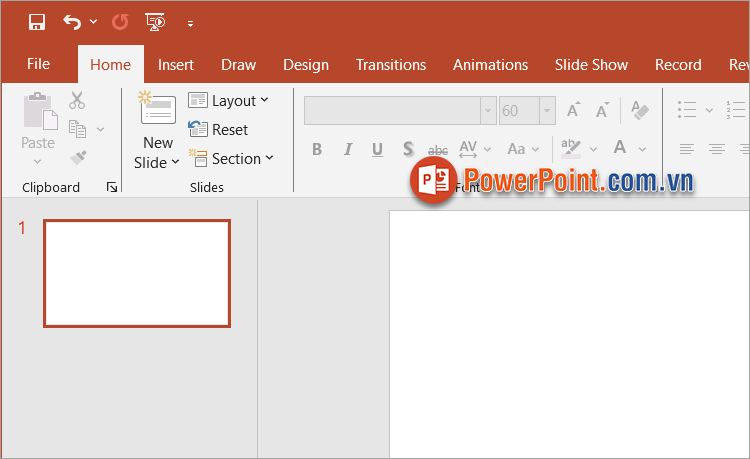Click Clear All Formatting icon

point(640,110)
